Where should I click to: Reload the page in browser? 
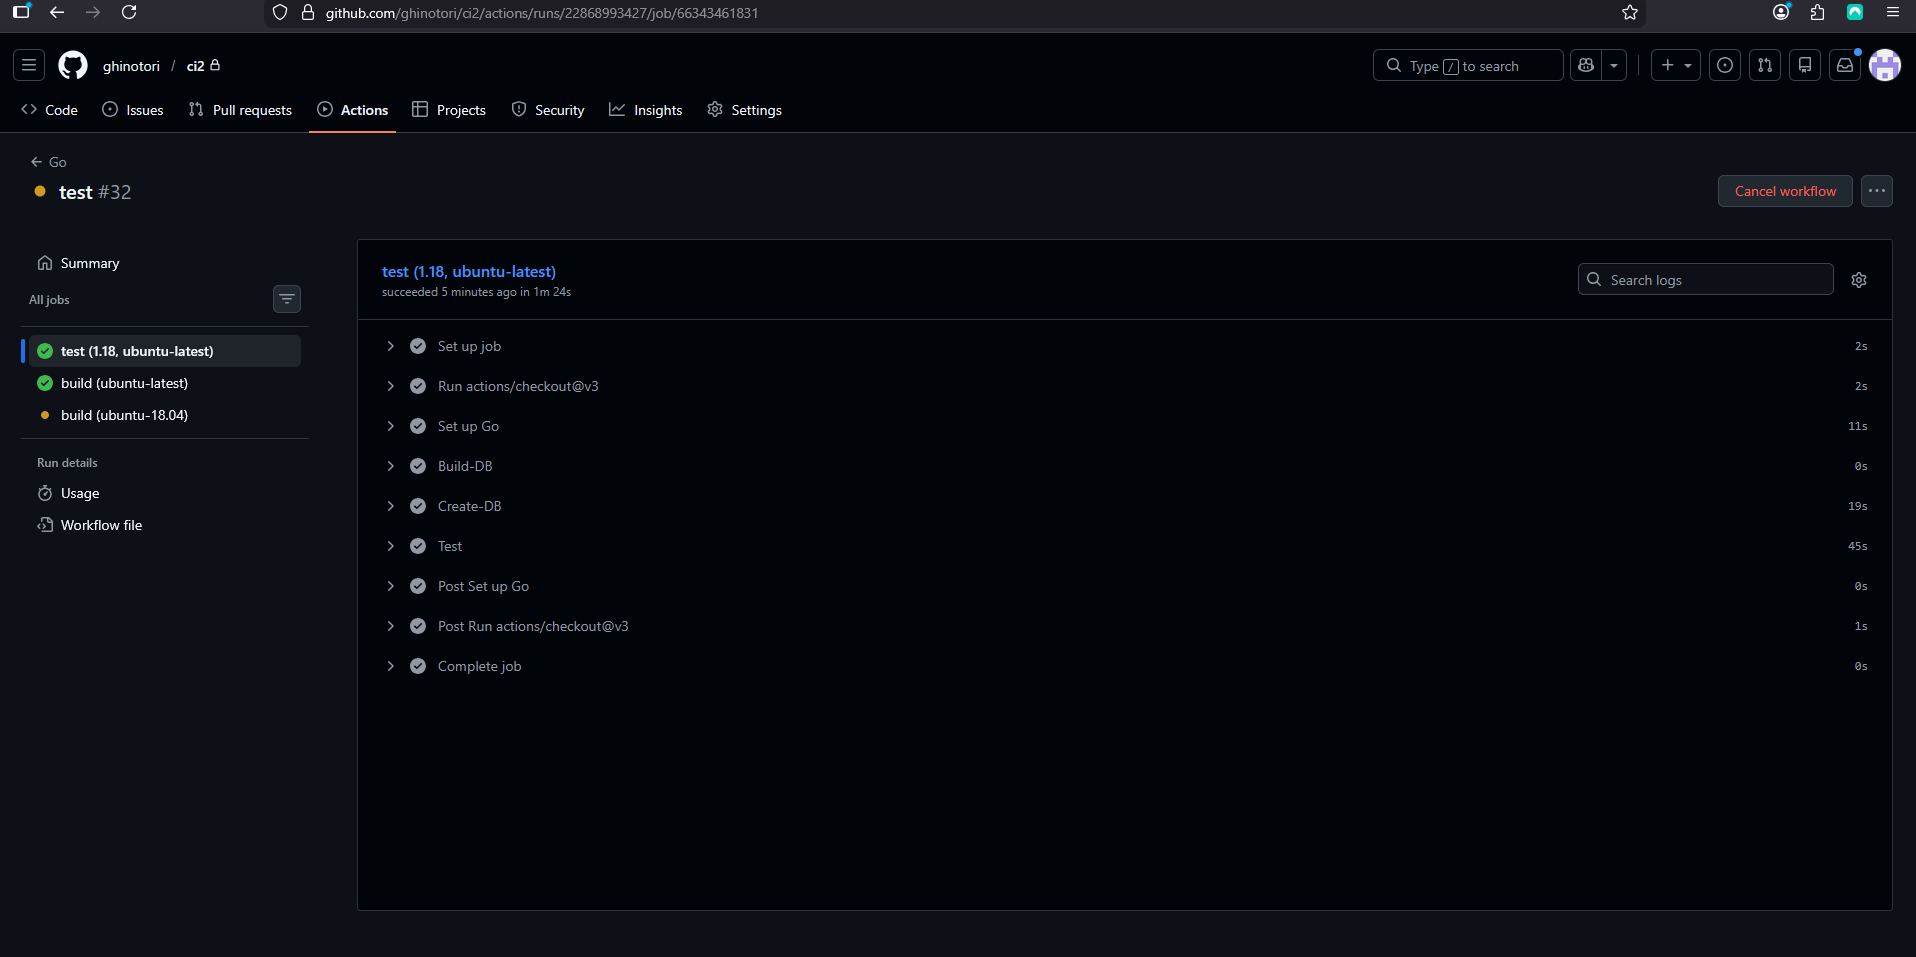129,13
